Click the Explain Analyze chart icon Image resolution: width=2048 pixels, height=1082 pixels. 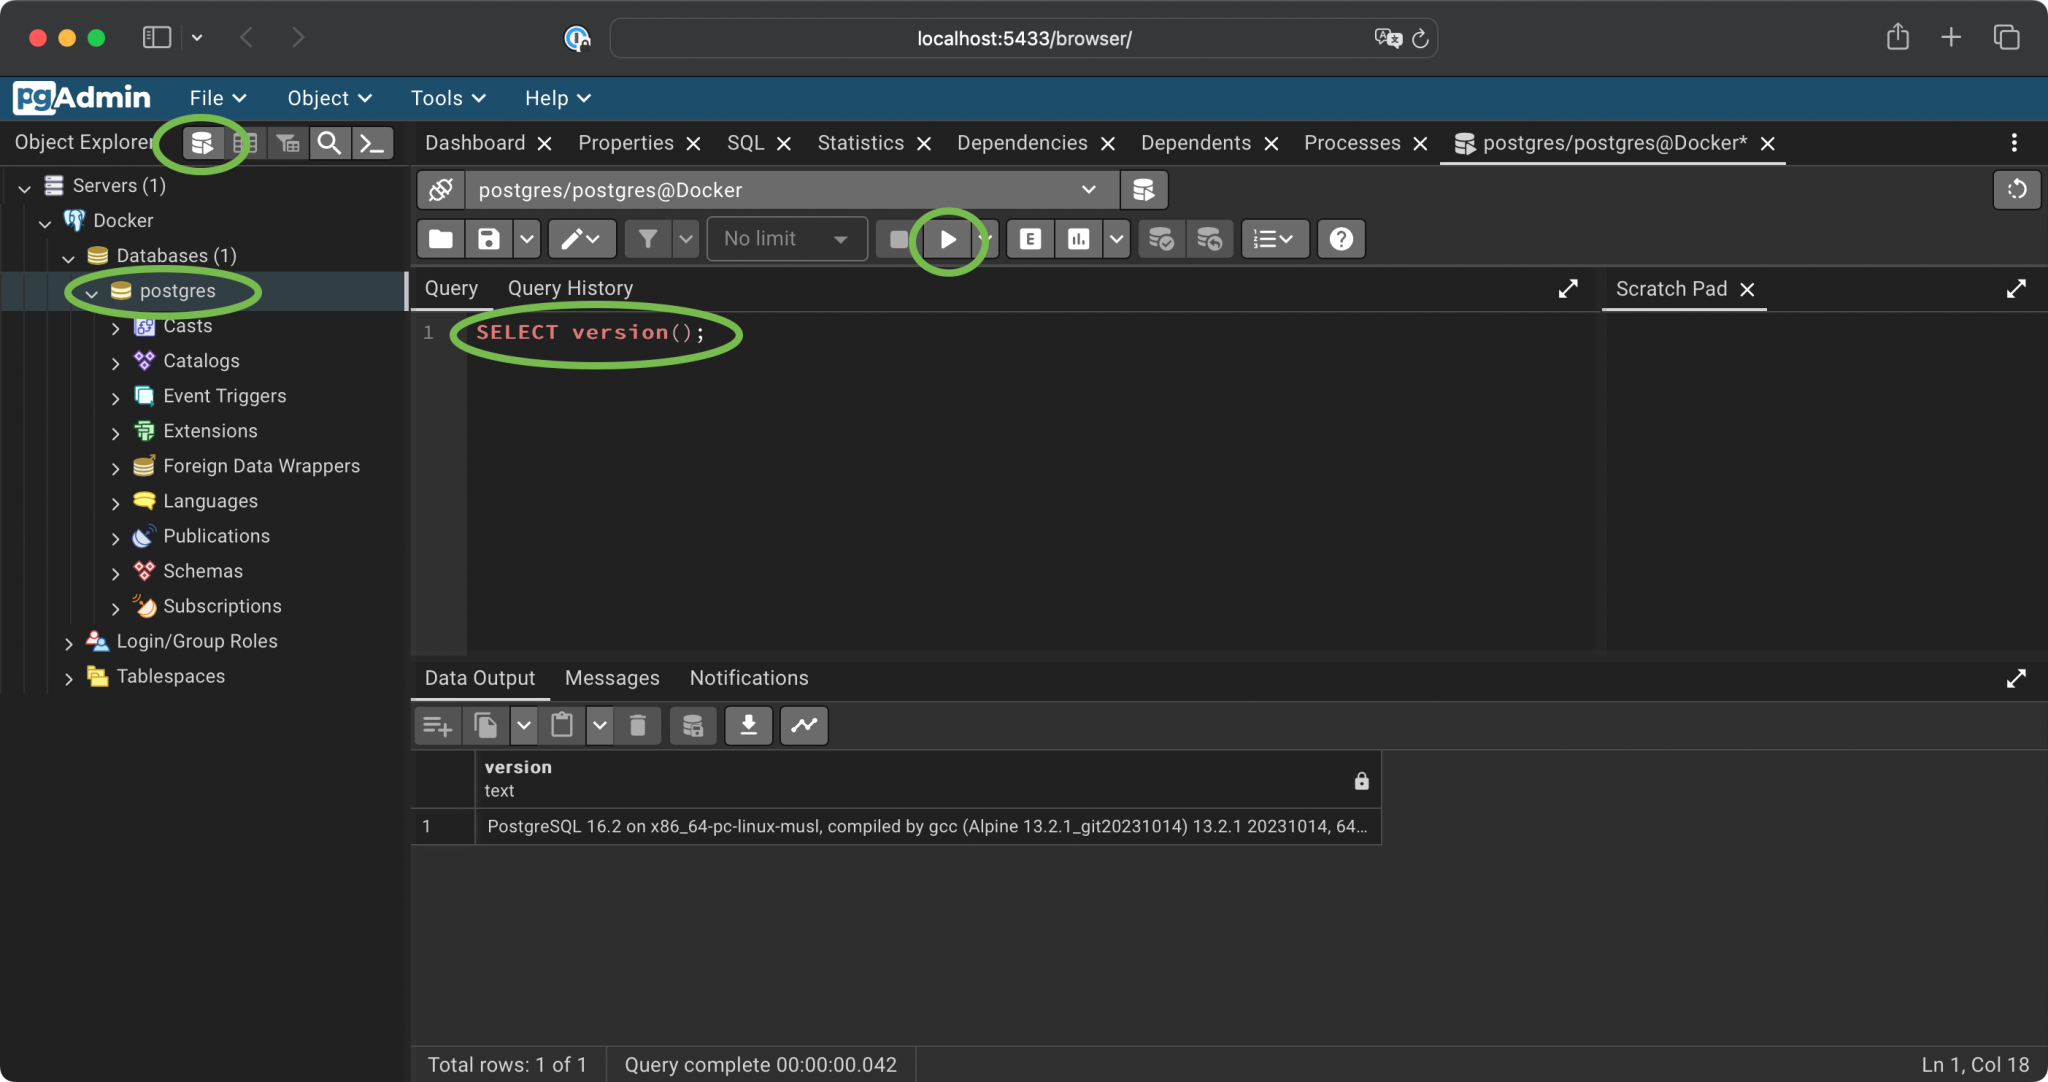1078,239
